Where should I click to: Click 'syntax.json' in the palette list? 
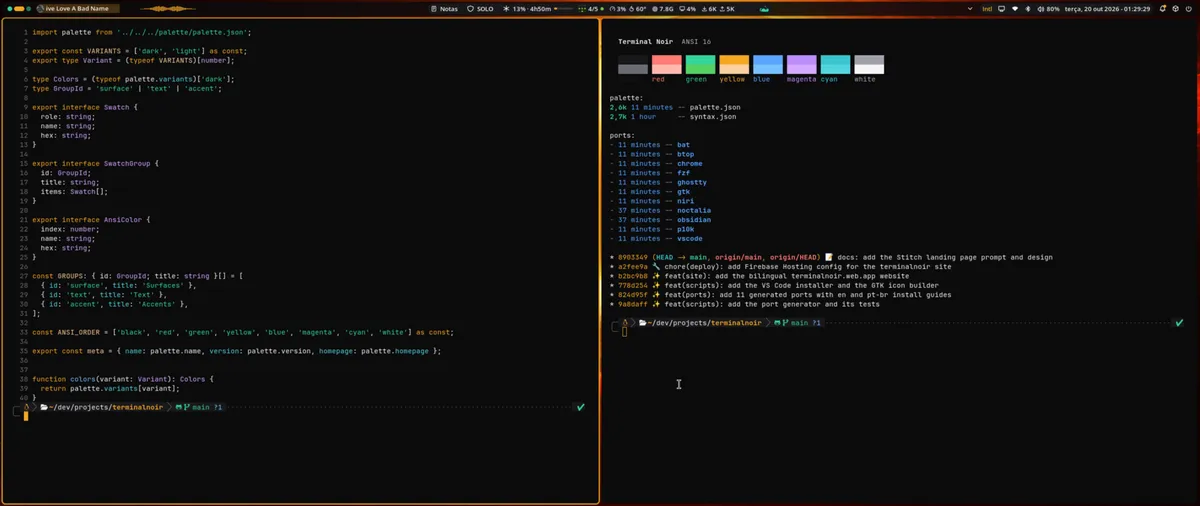tap(713, 117)
